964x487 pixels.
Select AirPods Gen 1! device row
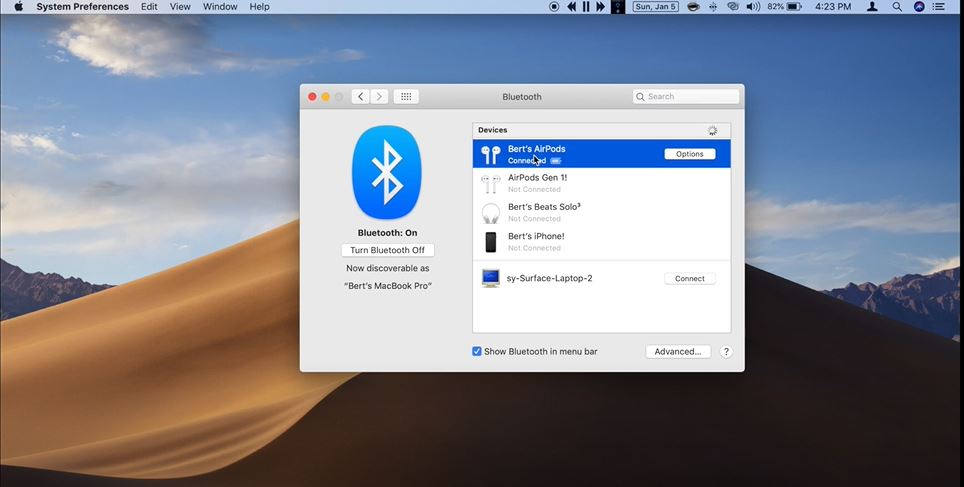pos(601,183)
